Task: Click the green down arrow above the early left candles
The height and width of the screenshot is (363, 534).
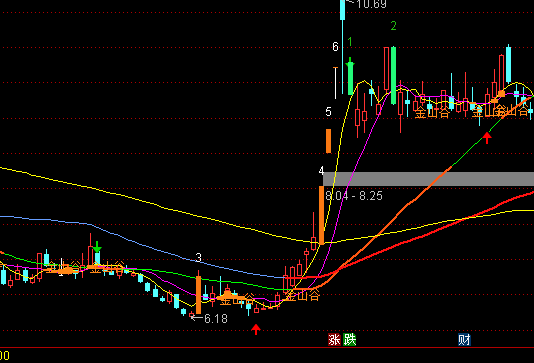Action: pyautogui.click(x=97, y=247)
